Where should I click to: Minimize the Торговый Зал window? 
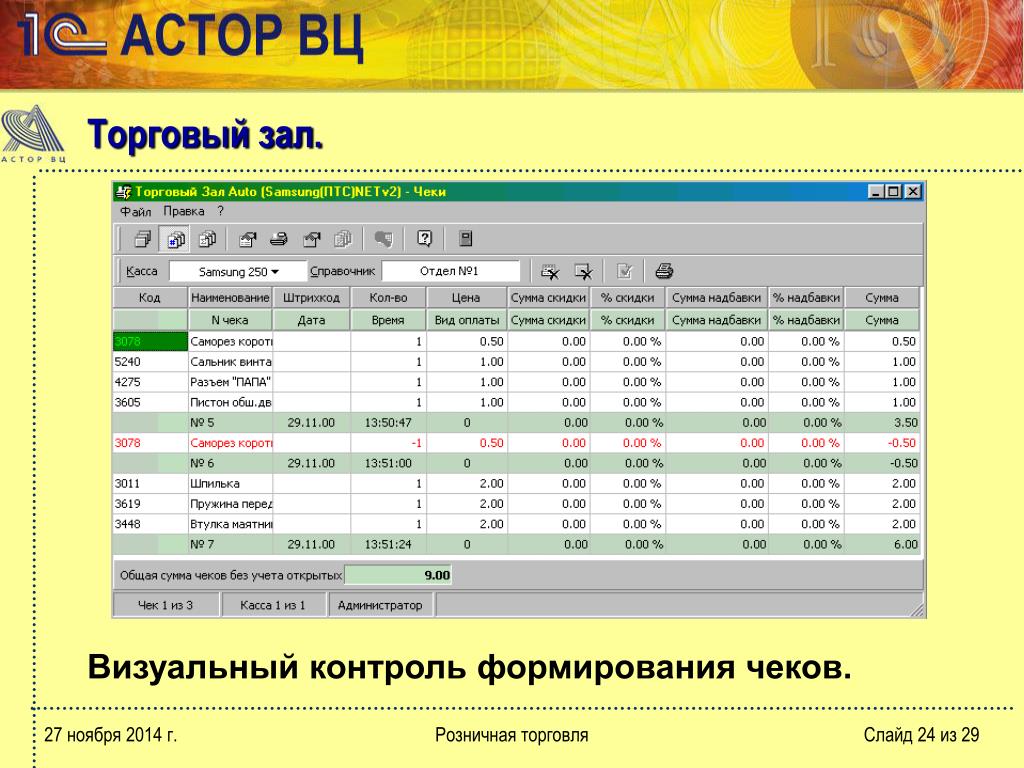(x=876, y=191)
